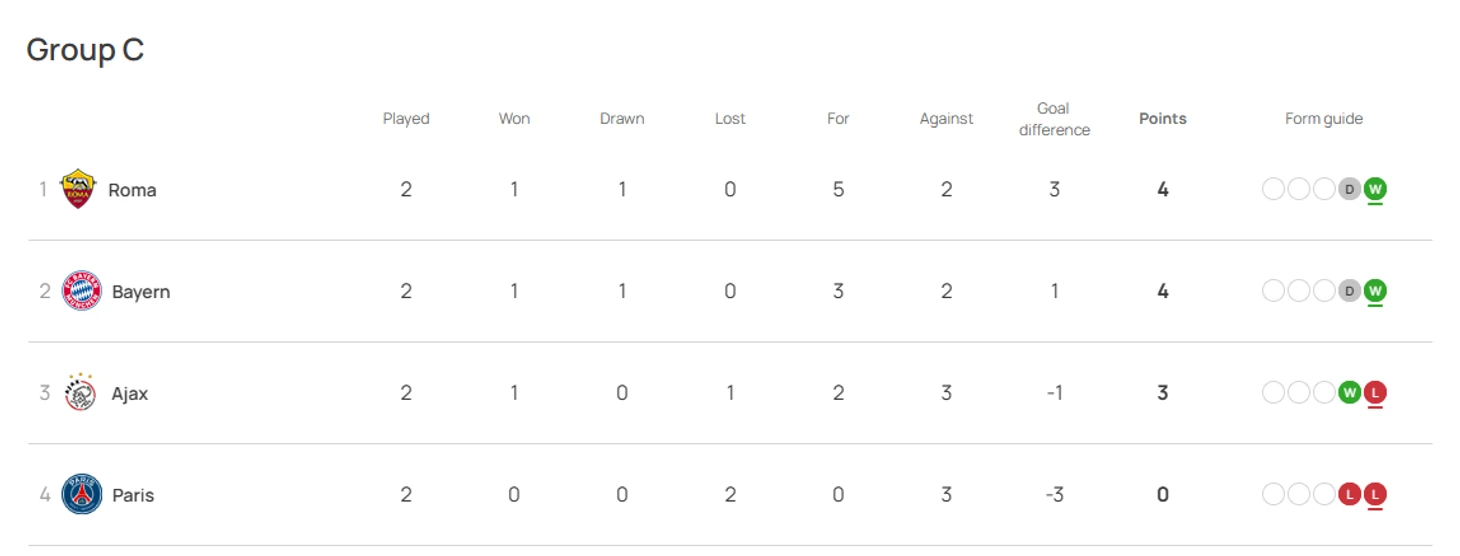Click the Group C heading
Image resolution: width=1460 pixels, height=556 pixels.
point(85,50)
